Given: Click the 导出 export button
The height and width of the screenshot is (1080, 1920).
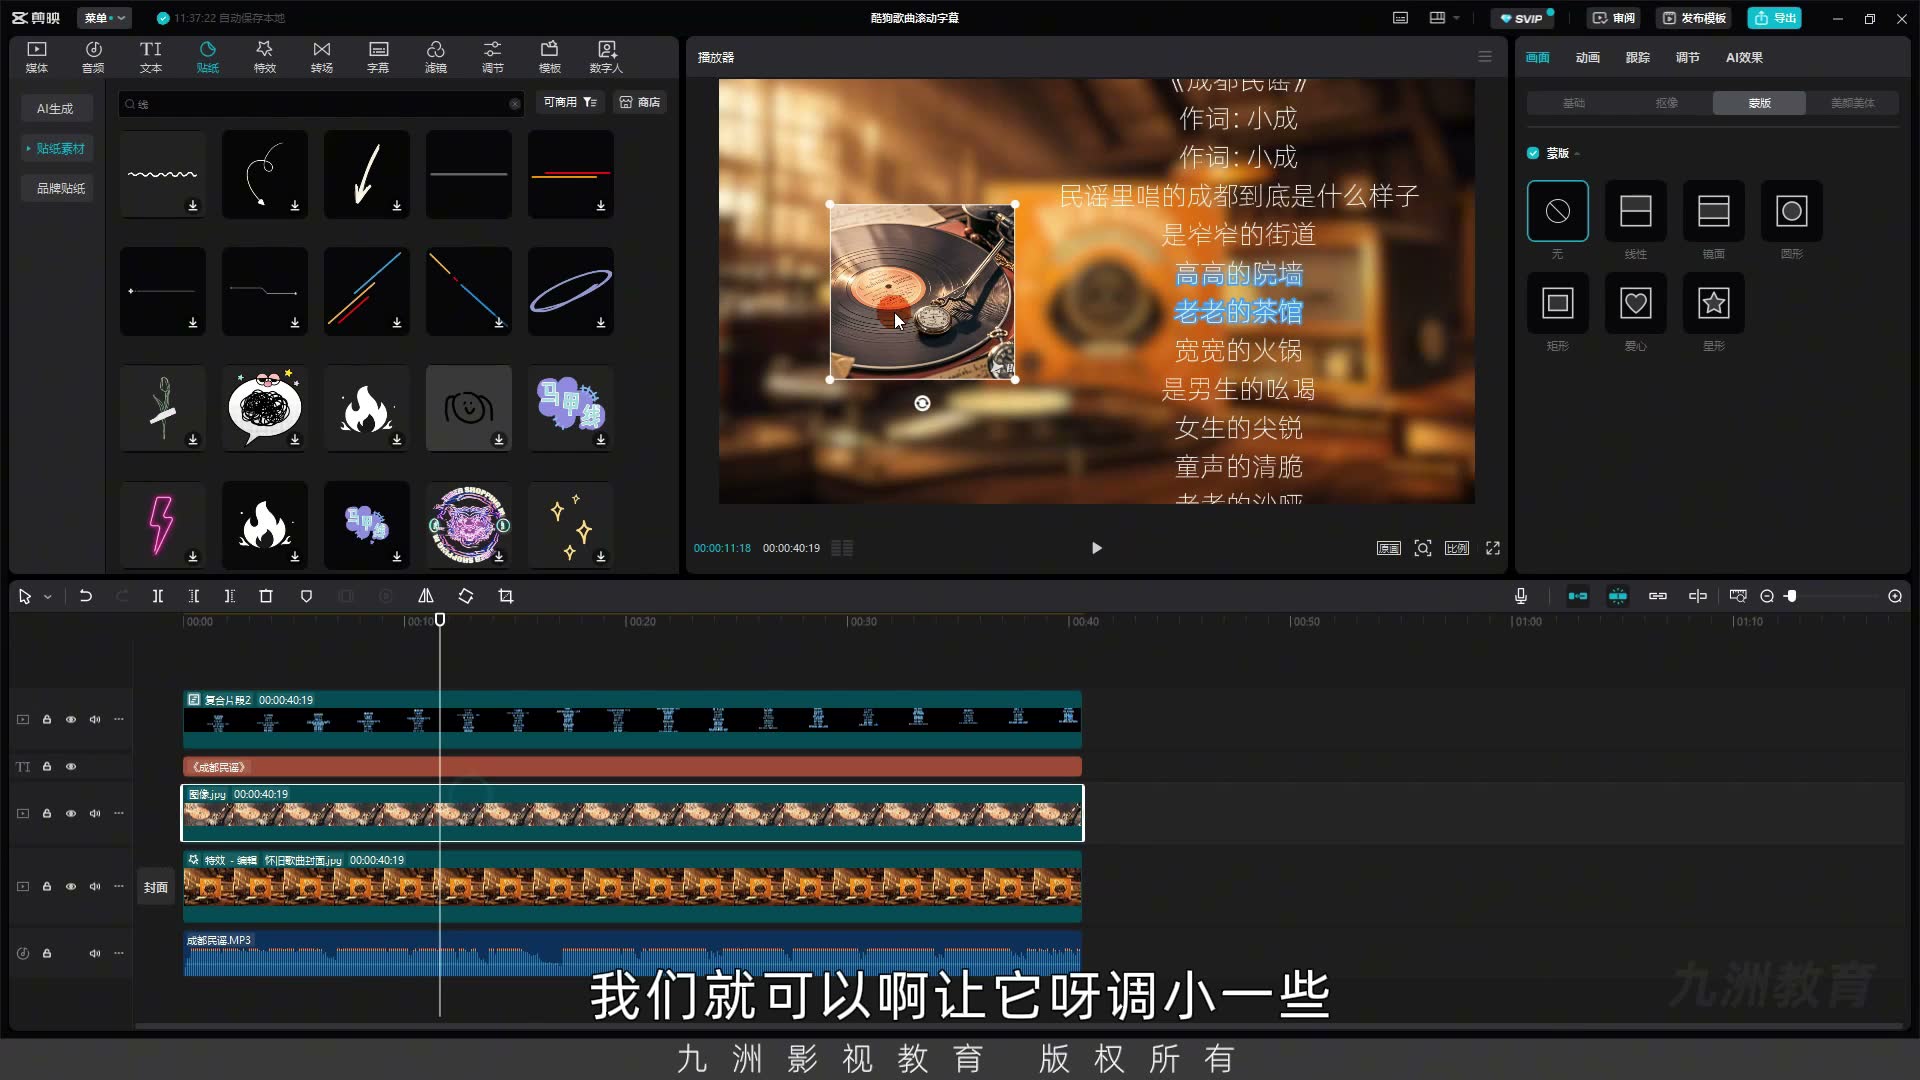Looking at the screenshot, I should coord(1775,18).
